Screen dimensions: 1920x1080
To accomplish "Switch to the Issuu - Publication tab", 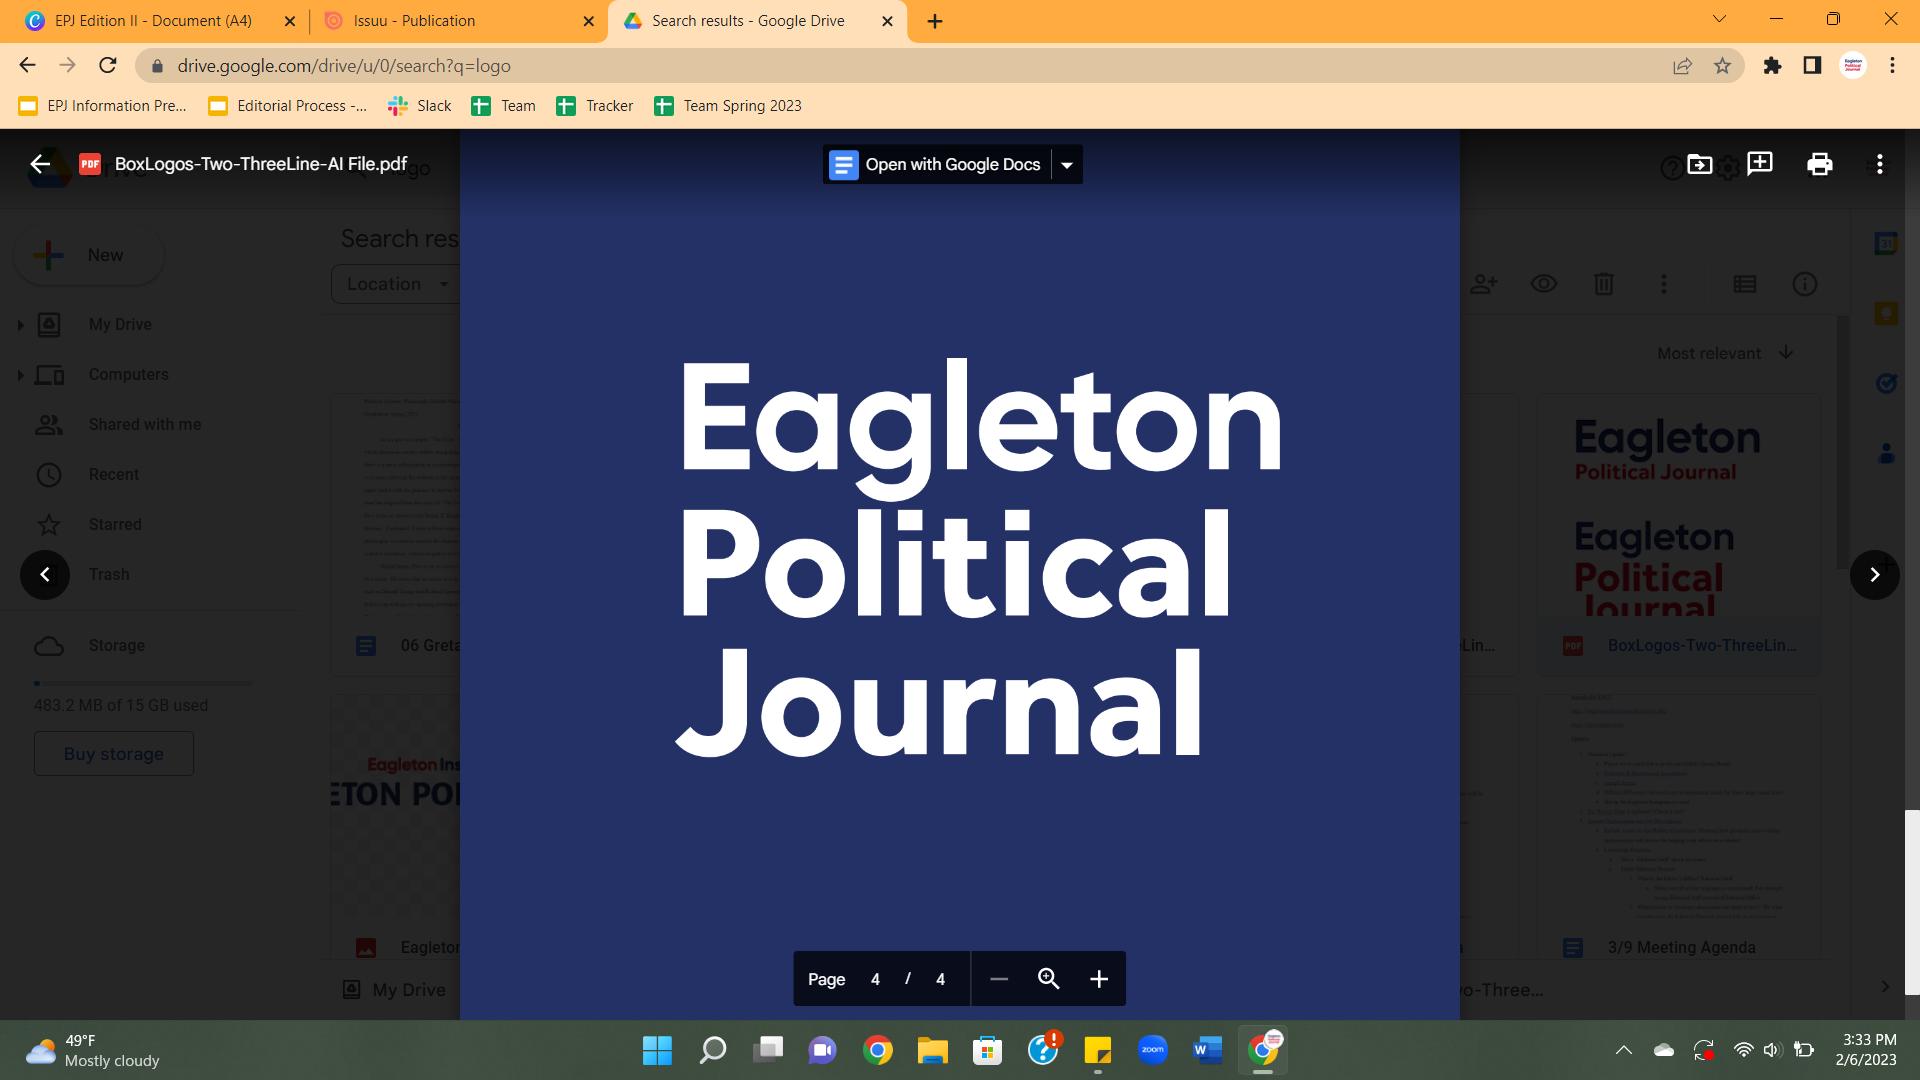I will point(414,21).
